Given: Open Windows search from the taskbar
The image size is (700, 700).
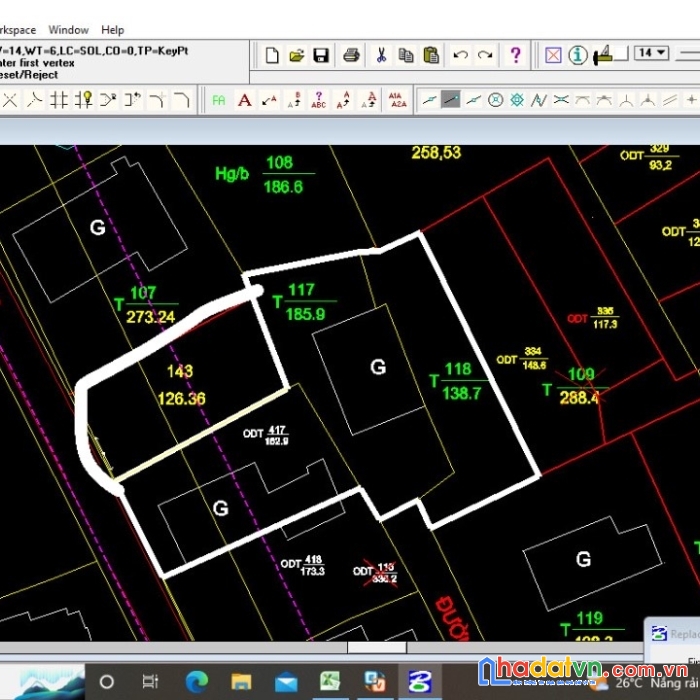Looking at the screenshot, I should click(x=107, y=682).
